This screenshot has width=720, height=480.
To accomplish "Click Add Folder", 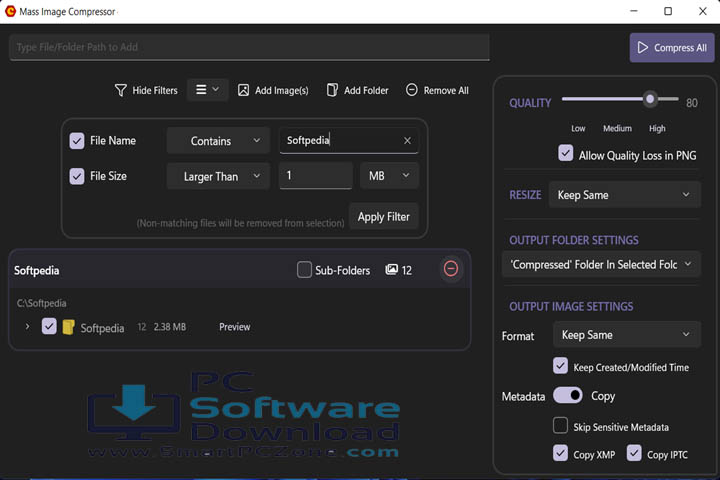I will pyautogui.click(x=358, y=90).
